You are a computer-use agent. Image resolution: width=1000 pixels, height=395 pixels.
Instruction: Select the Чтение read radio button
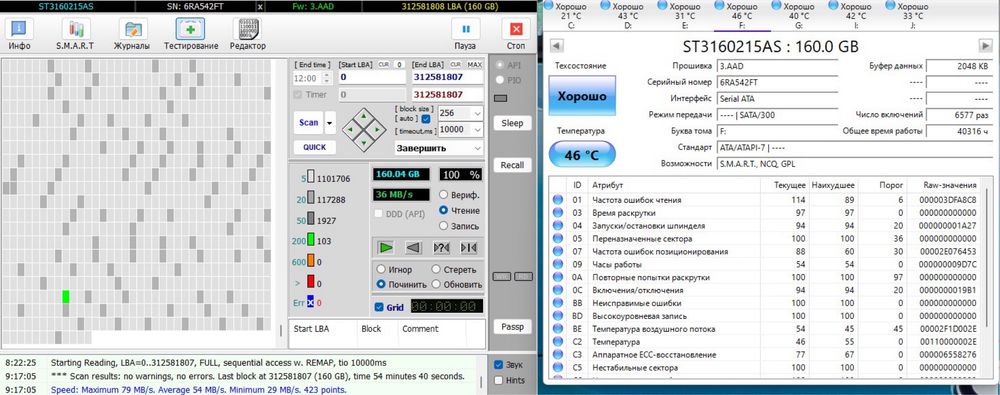pyautogui.click(x=444, y=210)
